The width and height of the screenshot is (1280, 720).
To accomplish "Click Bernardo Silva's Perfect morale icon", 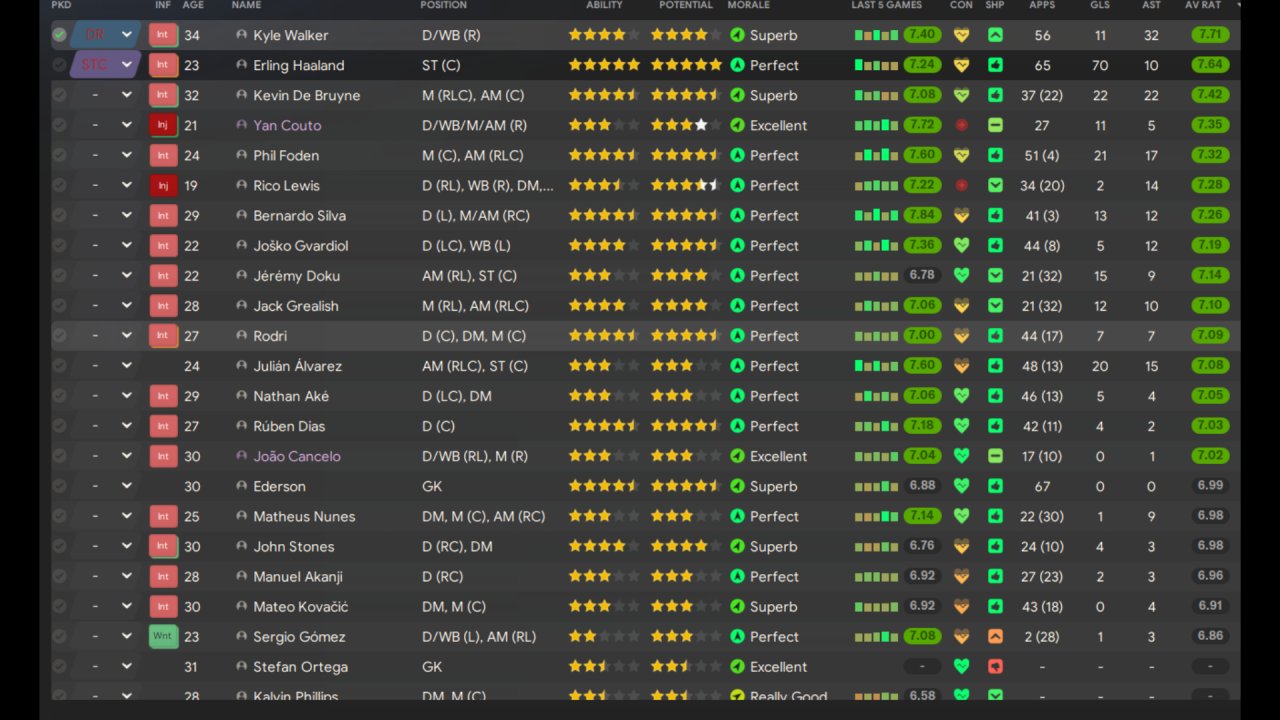I will 737,215.
